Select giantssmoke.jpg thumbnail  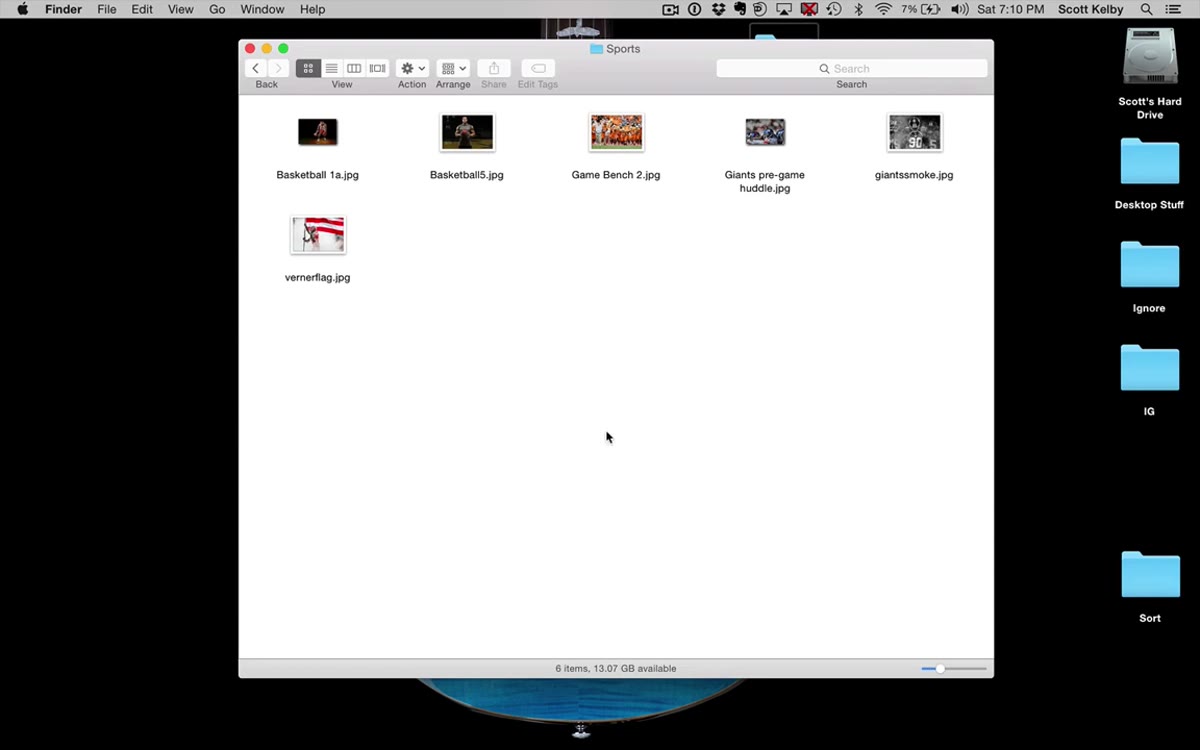(914, 132)
